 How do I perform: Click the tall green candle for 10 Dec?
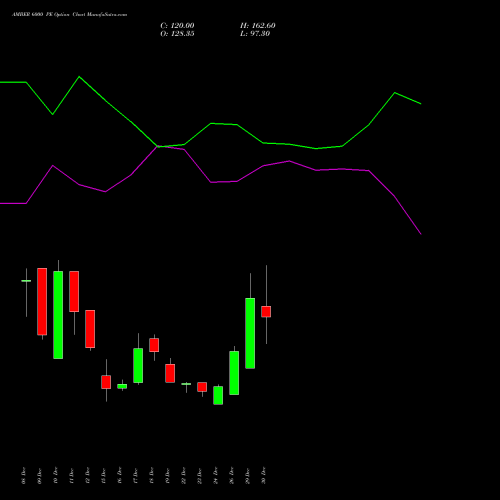point(58,315)
